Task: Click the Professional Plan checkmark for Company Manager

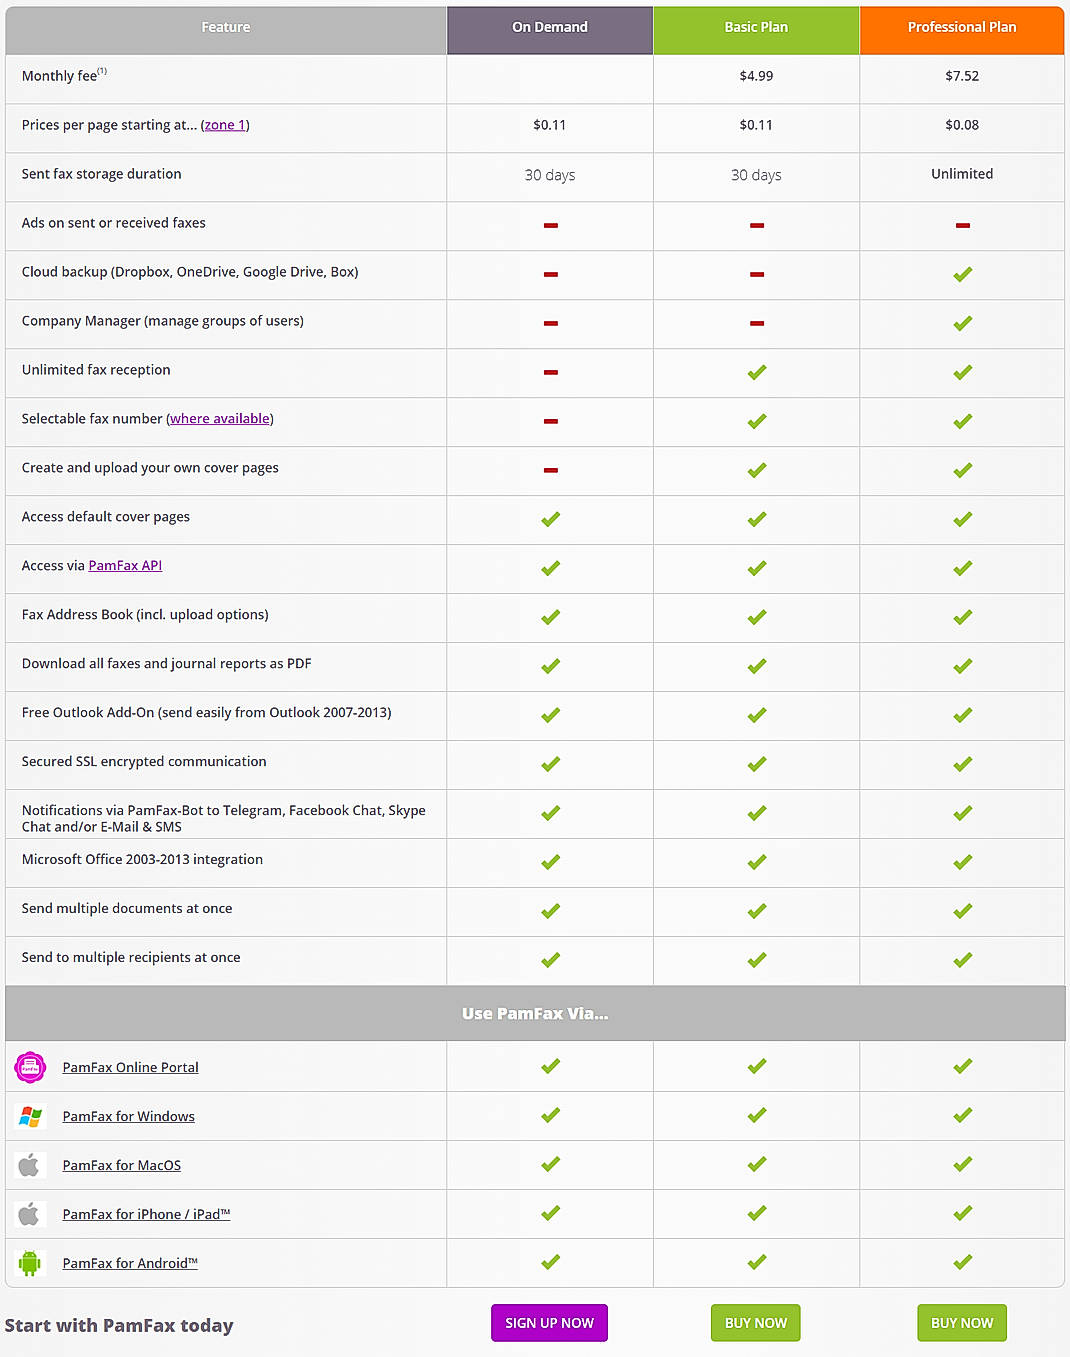Action: [961, 323]
